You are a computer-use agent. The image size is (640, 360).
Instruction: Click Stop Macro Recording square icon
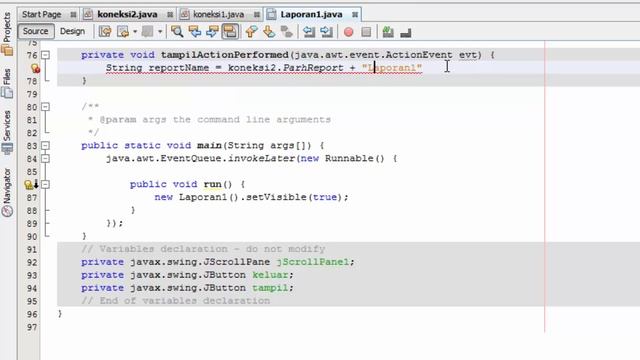pos(366,32)
